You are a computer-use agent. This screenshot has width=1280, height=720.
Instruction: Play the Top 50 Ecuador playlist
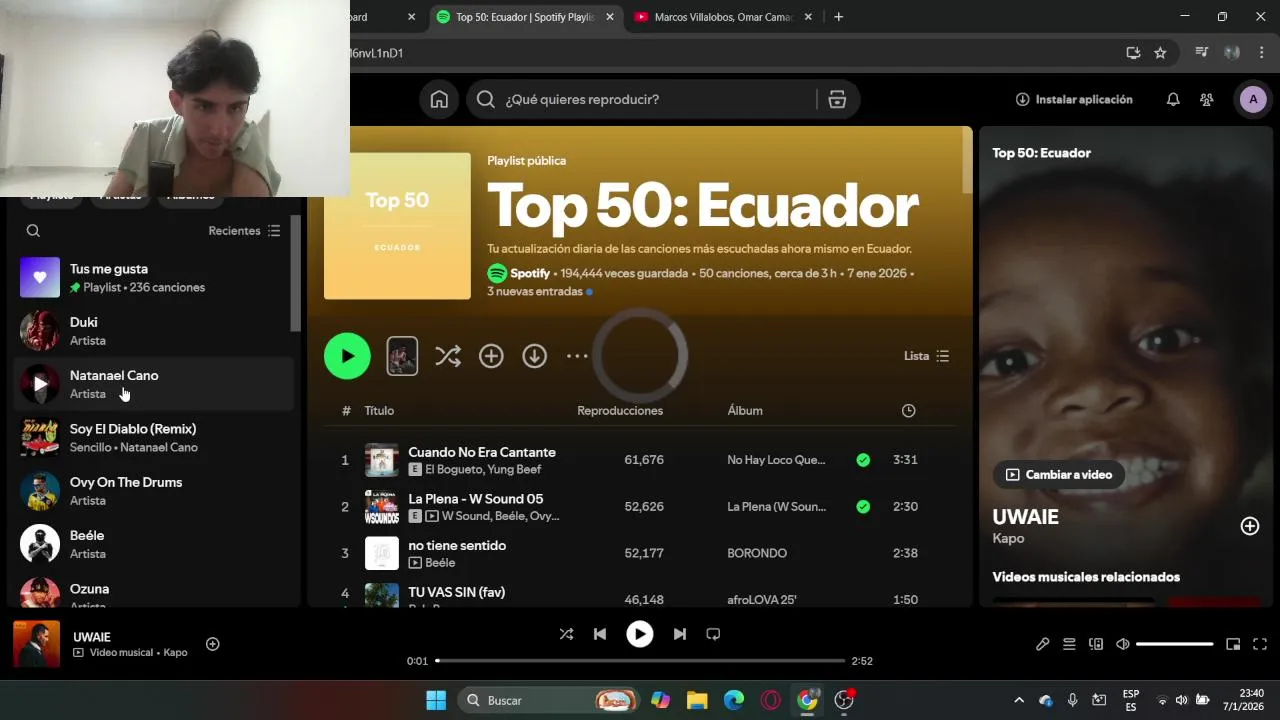pyautogui.click(x=347, y=356)
